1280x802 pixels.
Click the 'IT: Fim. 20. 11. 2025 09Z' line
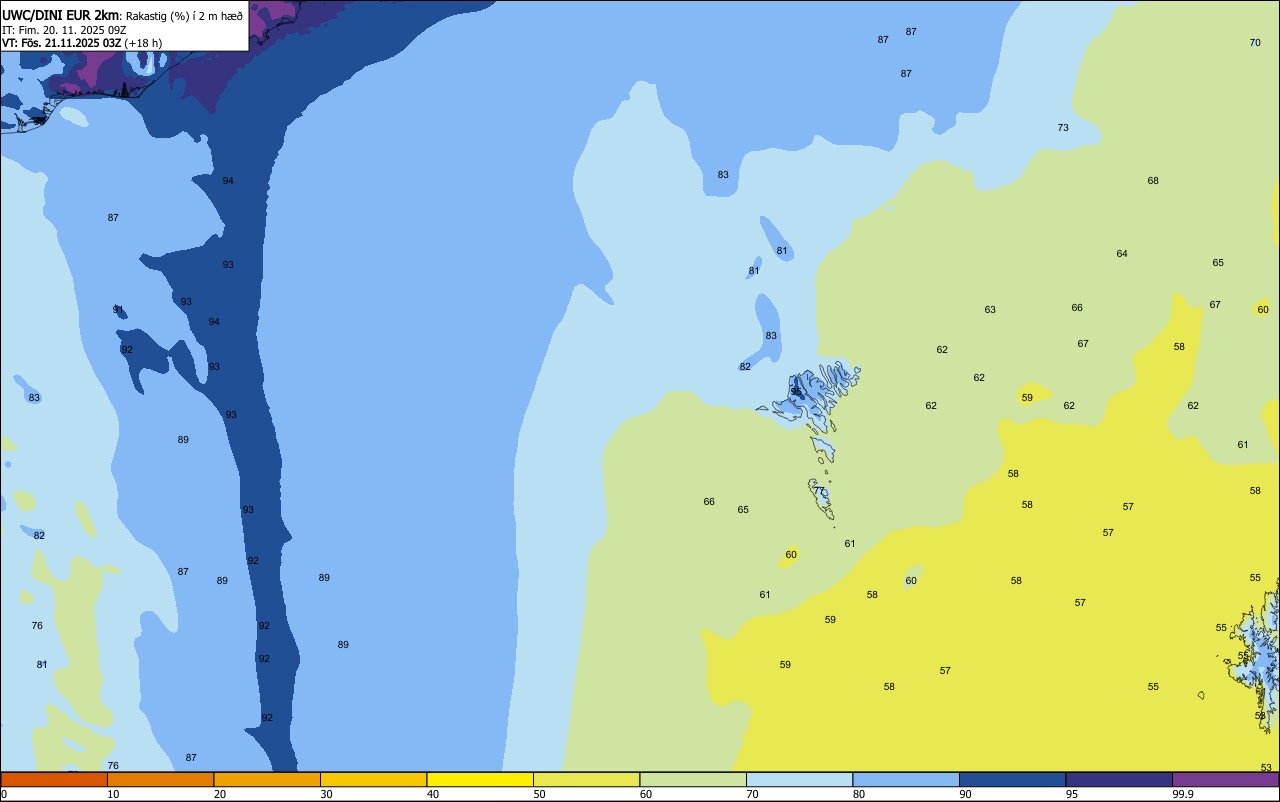(x=64, y=30)
